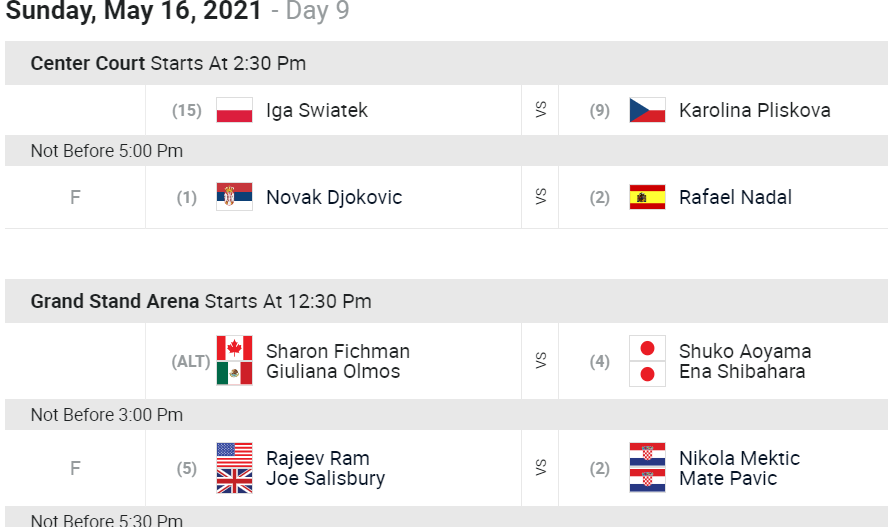This screenshot has width=888, height=527.
Task: Open Rafael Nadal's profile link
Action: click(735, 197)
